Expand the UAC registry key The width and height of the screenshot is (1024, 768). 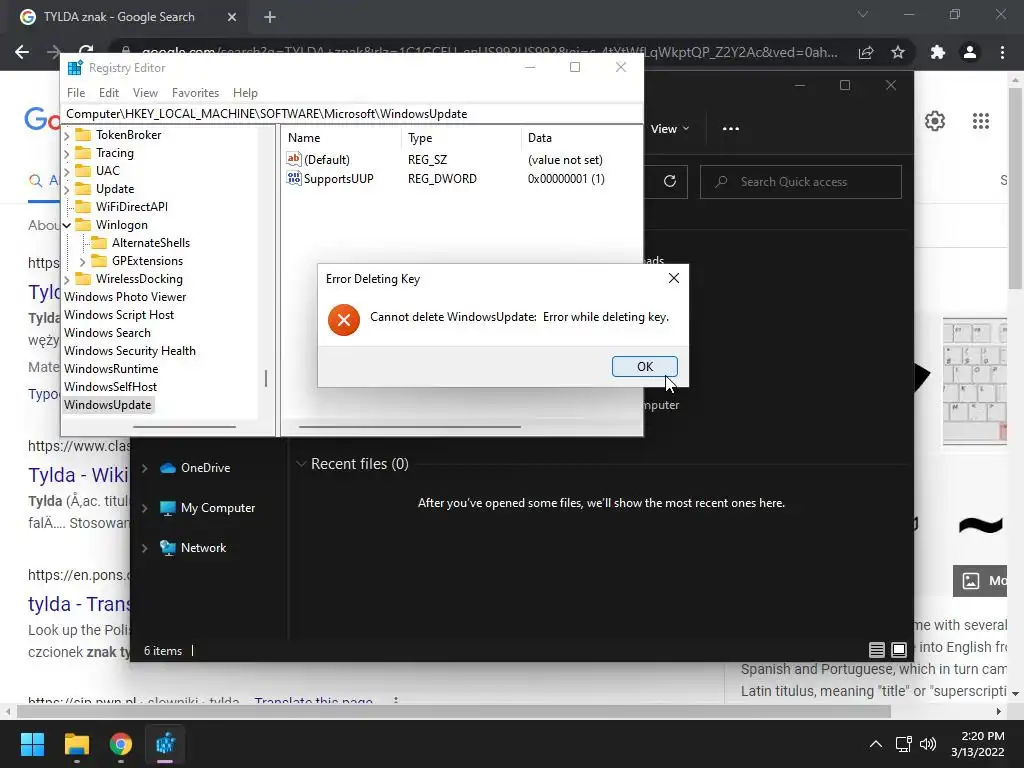[x=67, y=171]
